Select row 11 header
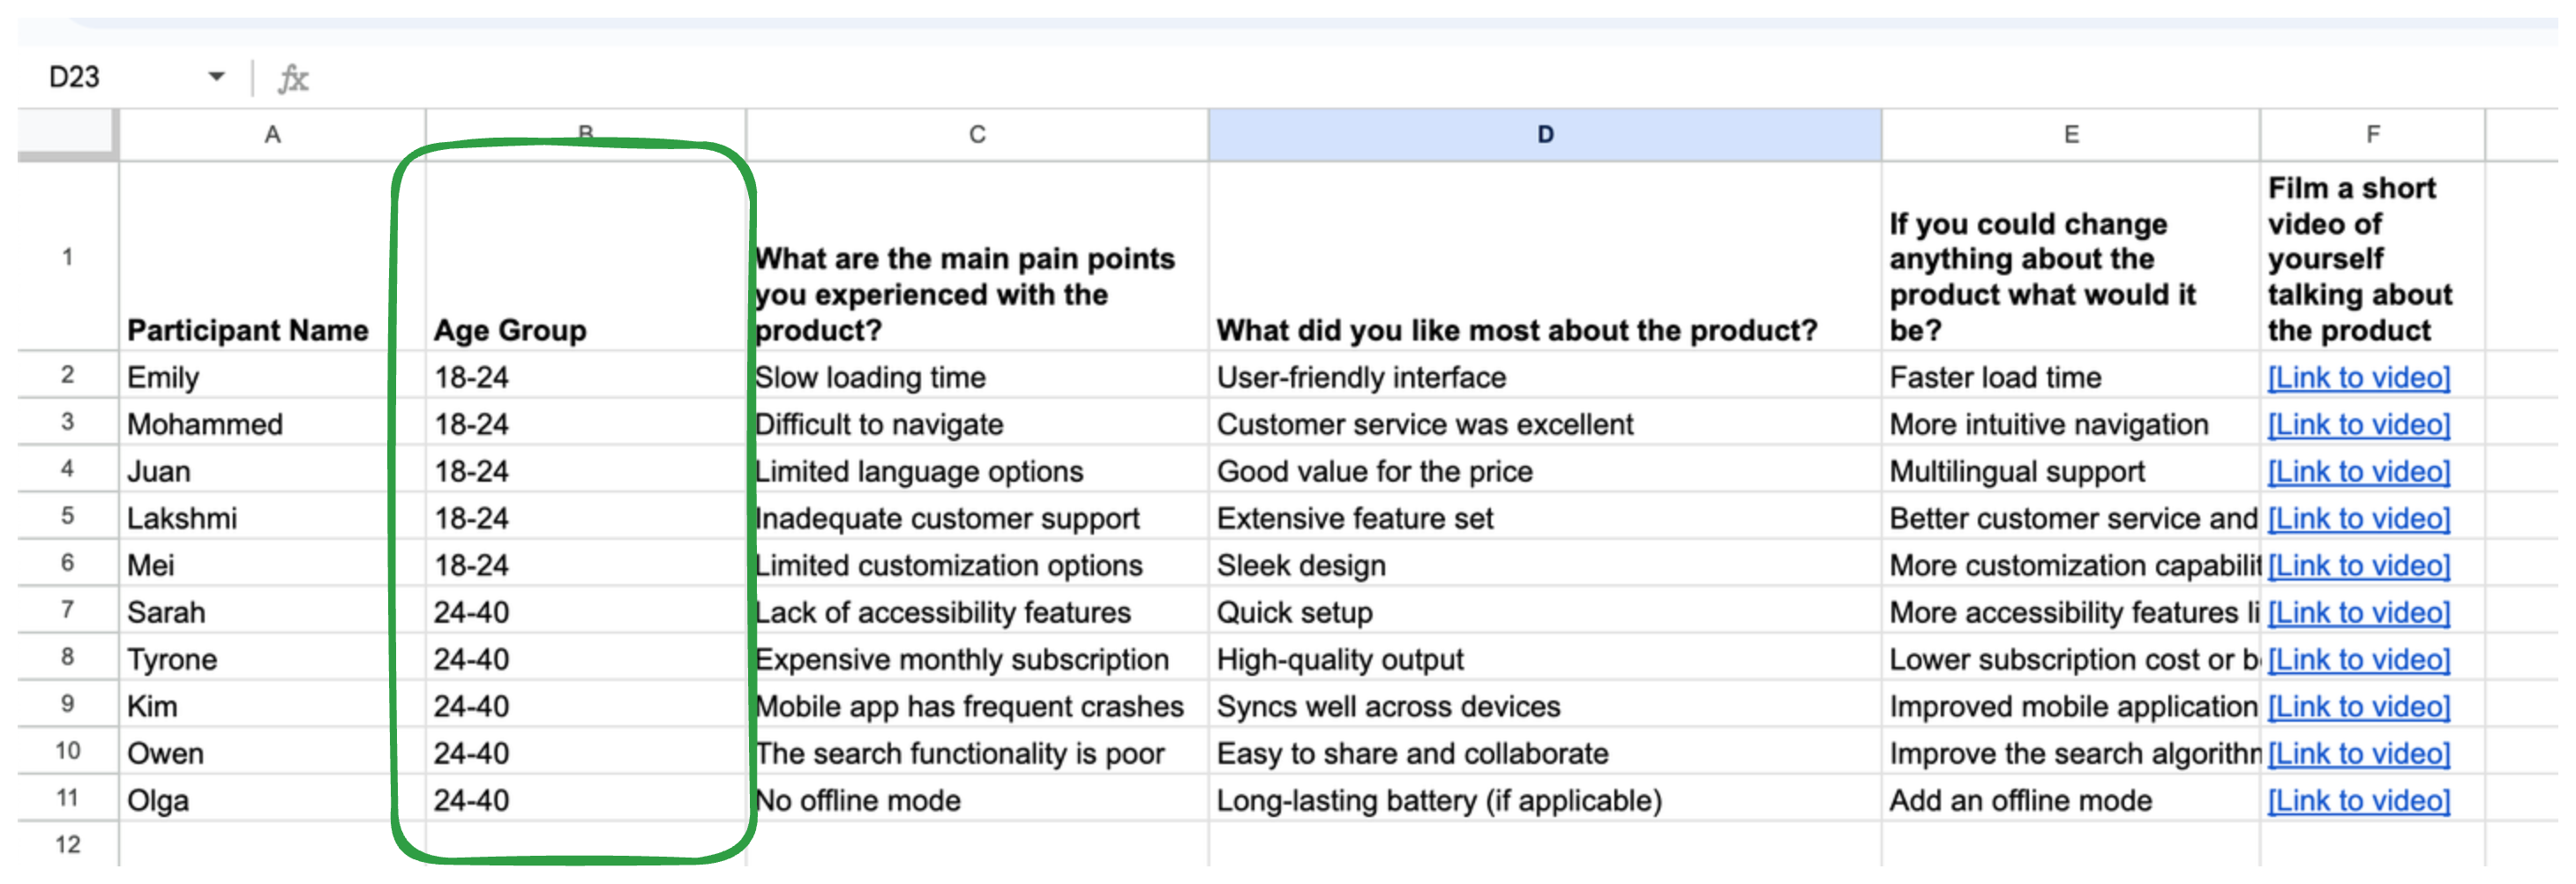Screen dimensions: 2576x884 pos(67,797)
